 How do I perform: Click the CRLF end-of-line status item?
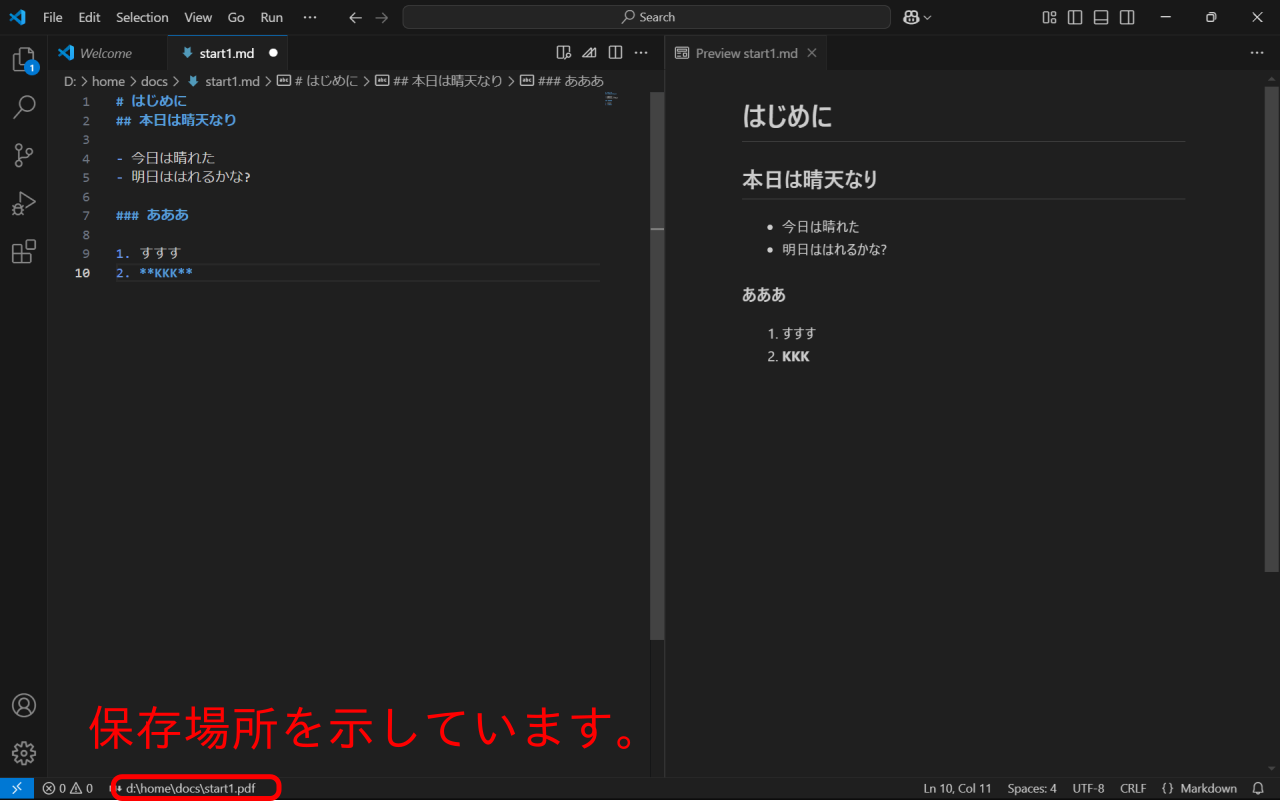click(1133, 789)
